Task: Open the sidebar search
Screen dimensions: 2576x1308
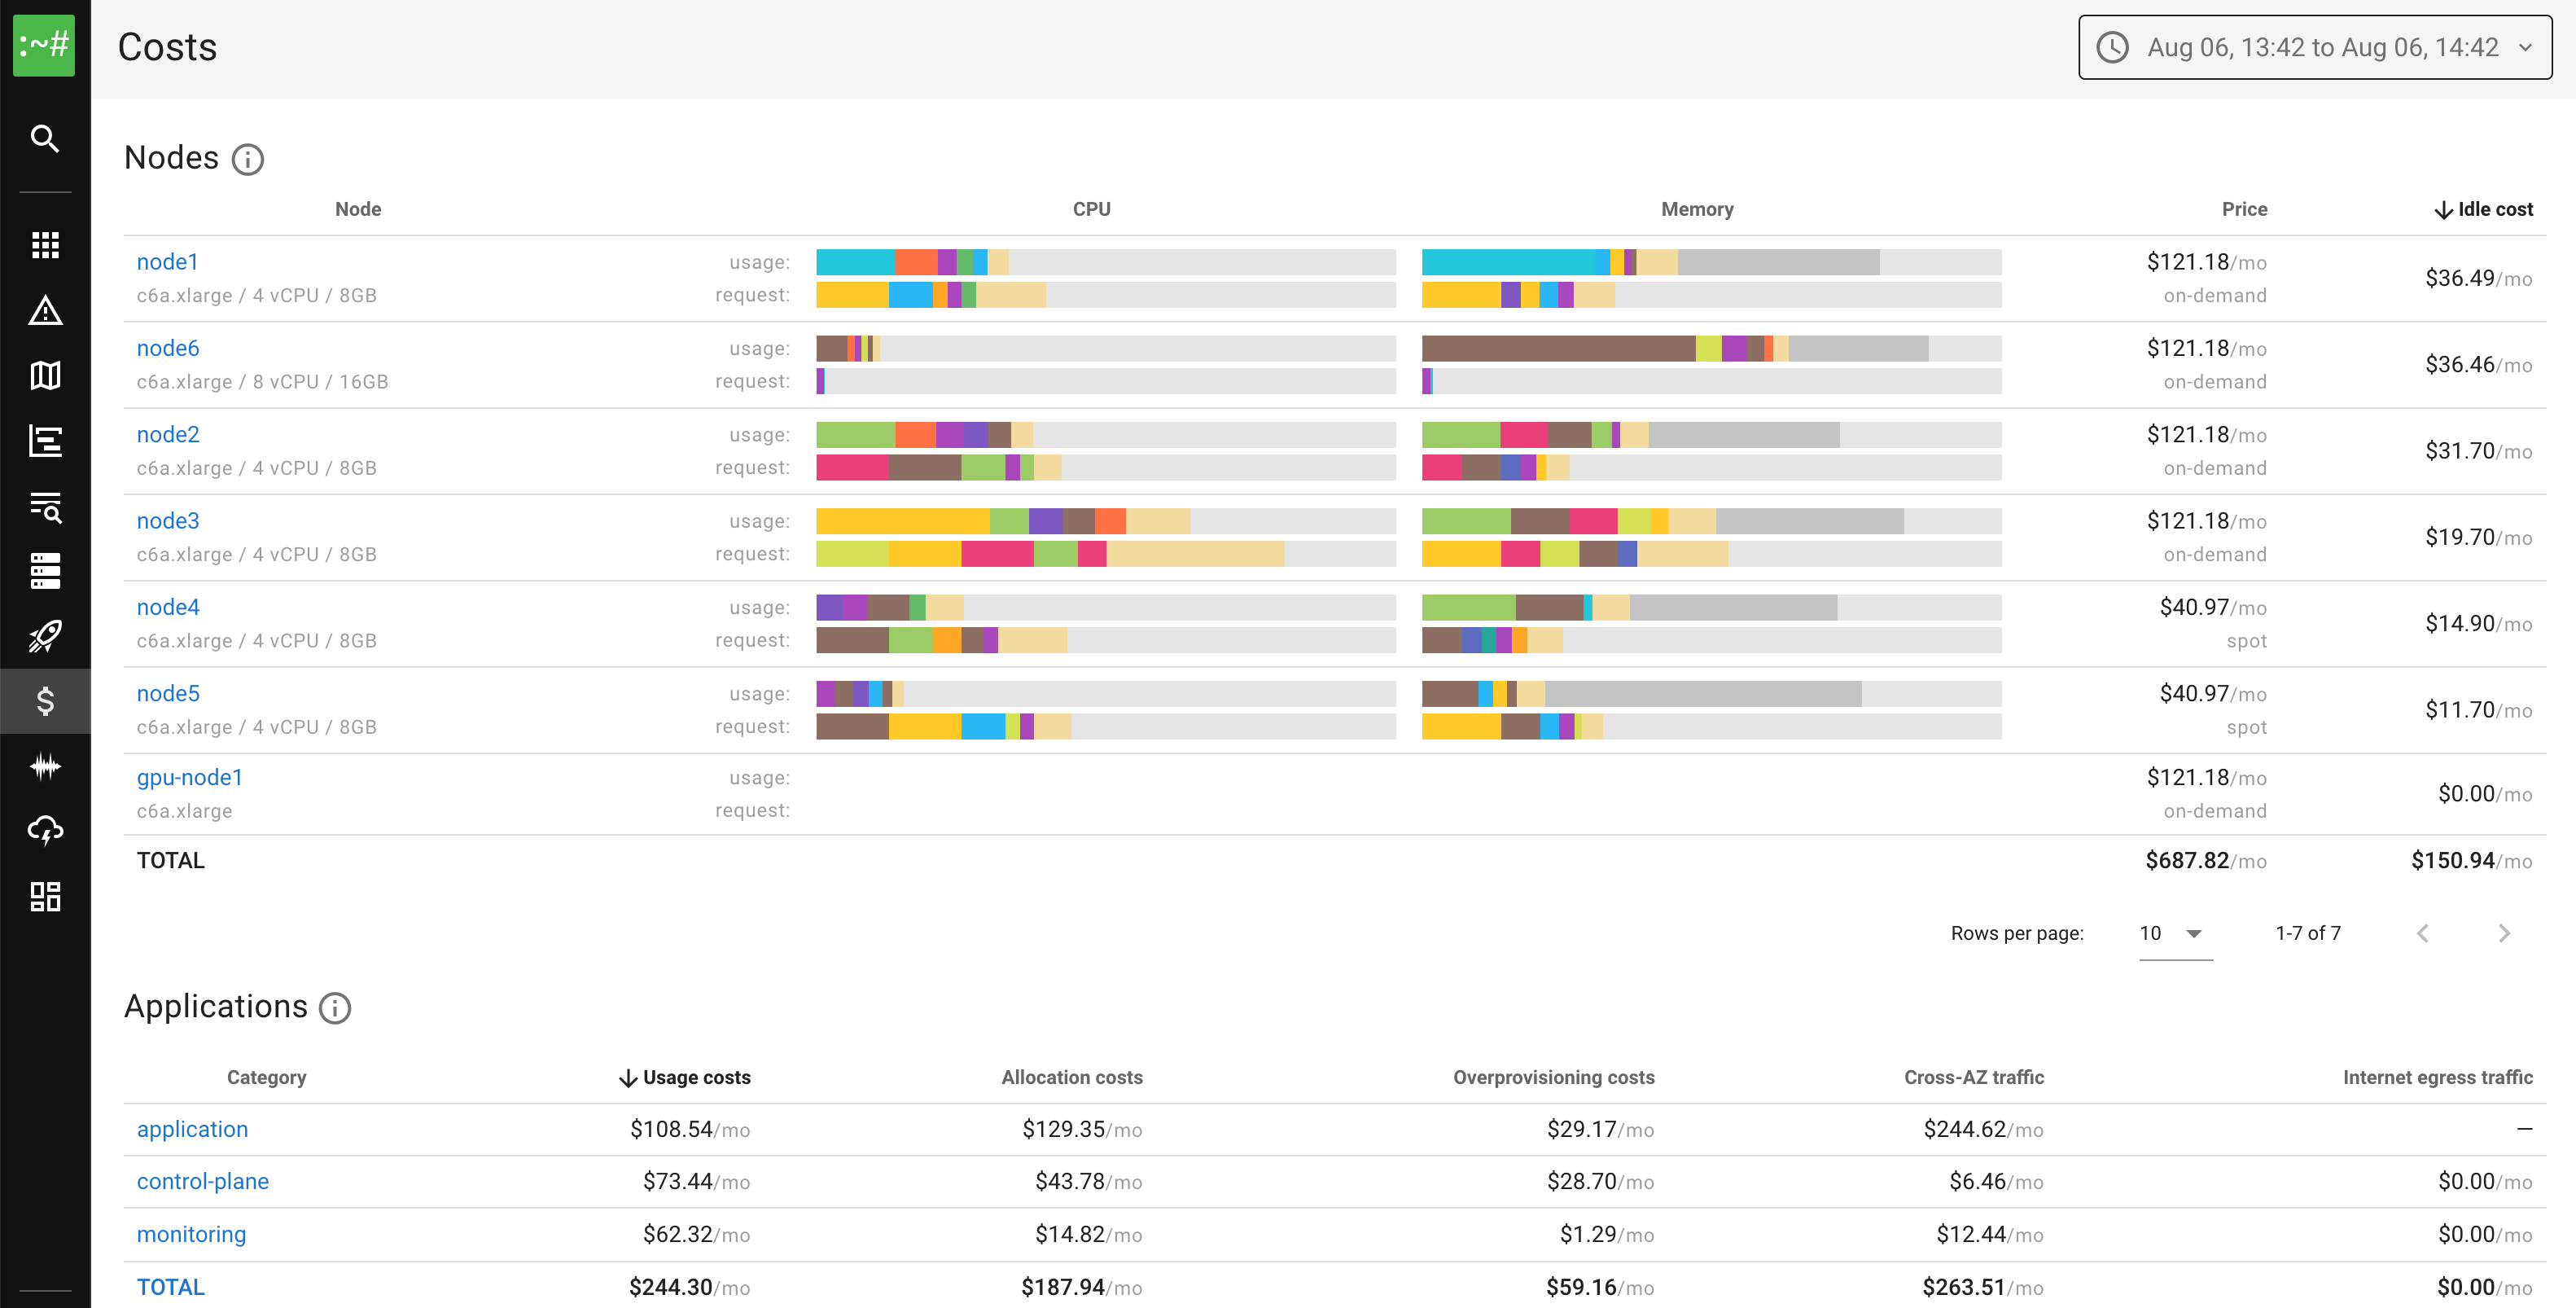Action: pos(45,139)
